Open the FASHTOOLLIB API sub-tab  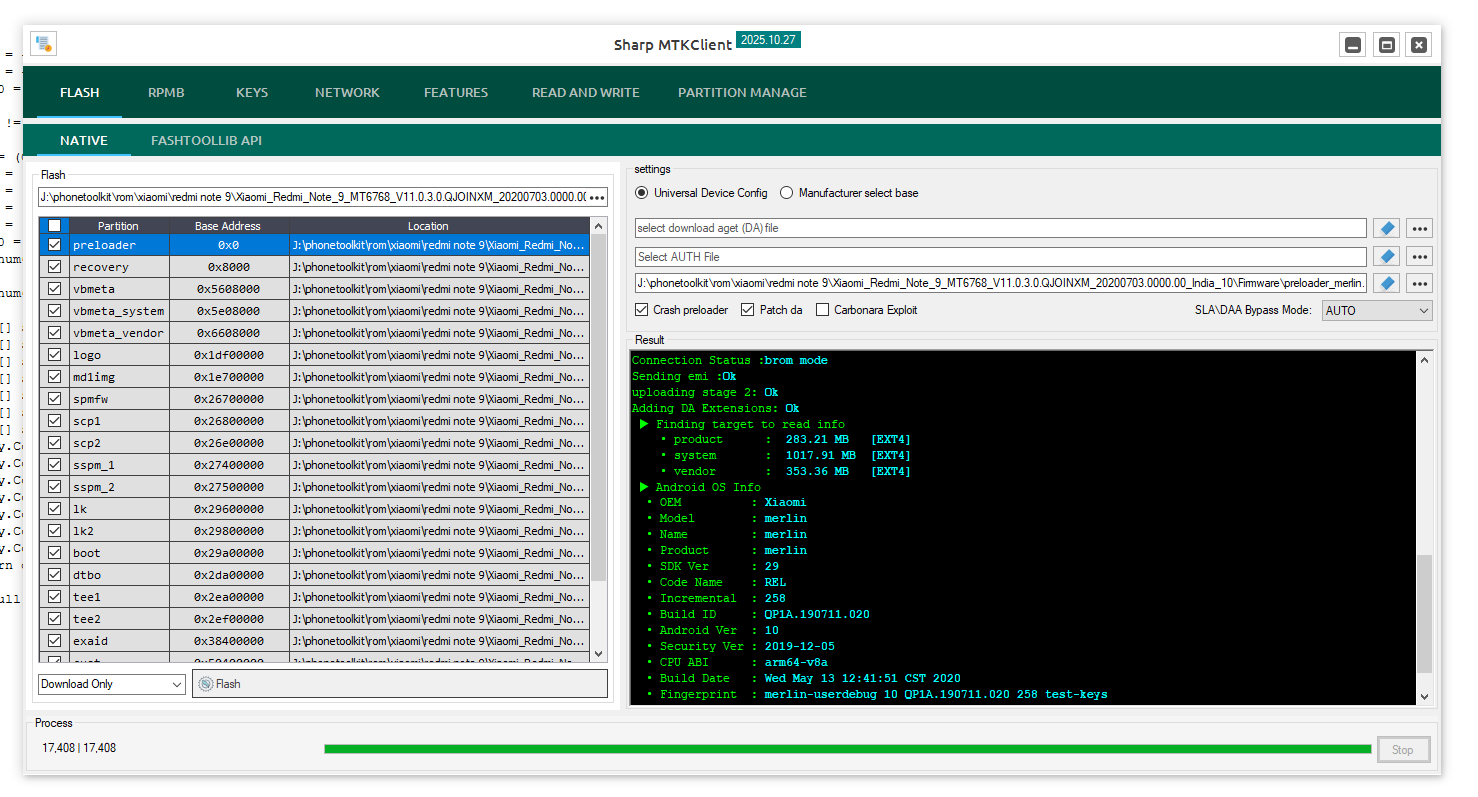(206, 140)
